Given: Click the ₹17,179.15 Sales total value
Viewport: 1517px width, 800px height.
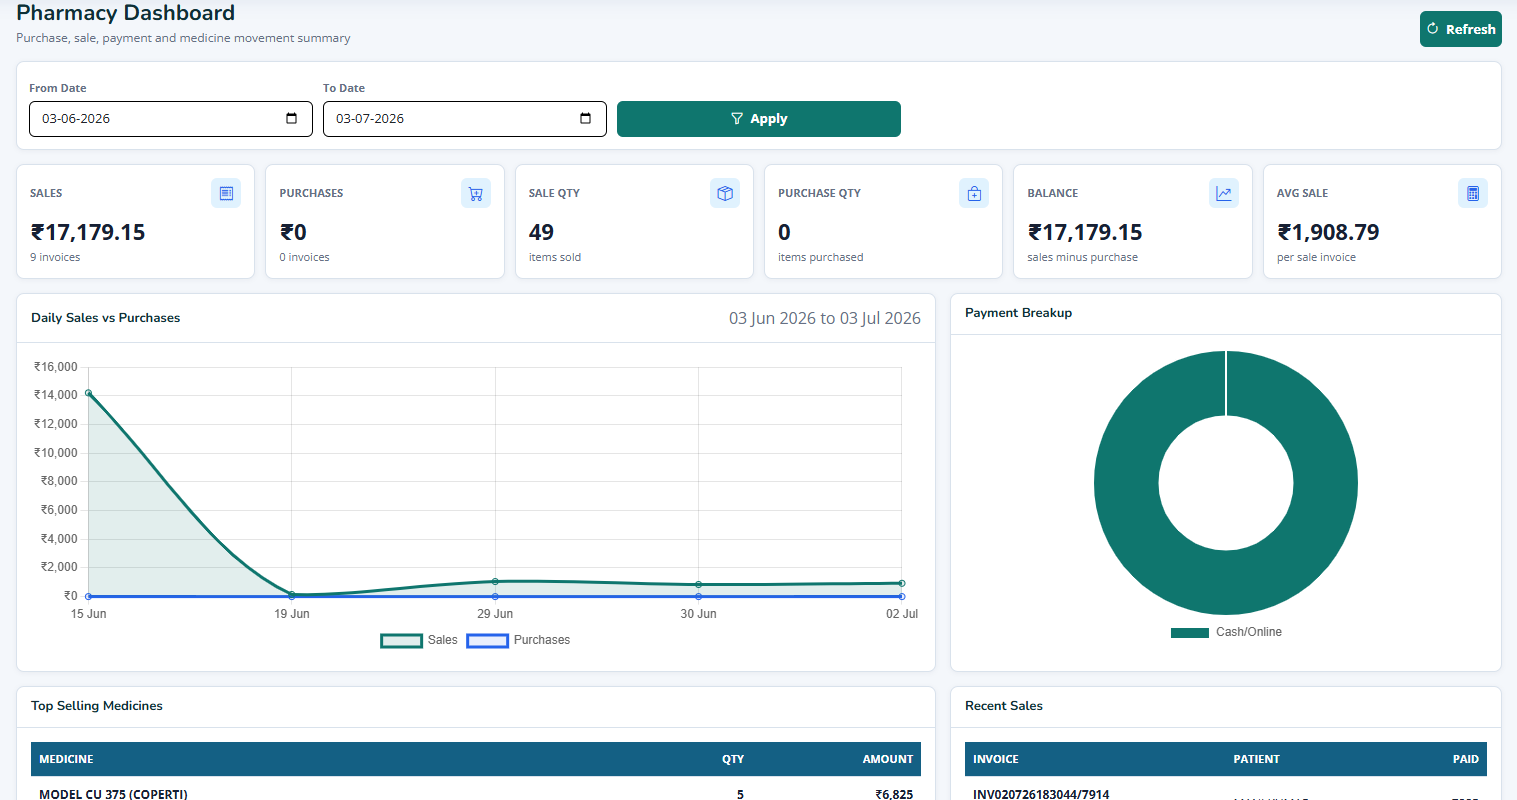Looking at the screenshot, I should (x=88, y=232).
